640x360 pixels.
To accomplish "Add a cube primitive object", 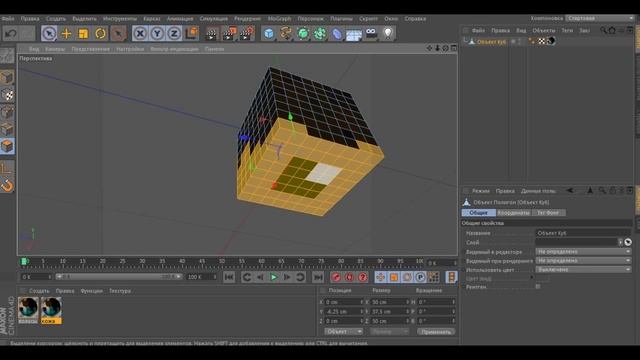I will (x=269, y=33).
